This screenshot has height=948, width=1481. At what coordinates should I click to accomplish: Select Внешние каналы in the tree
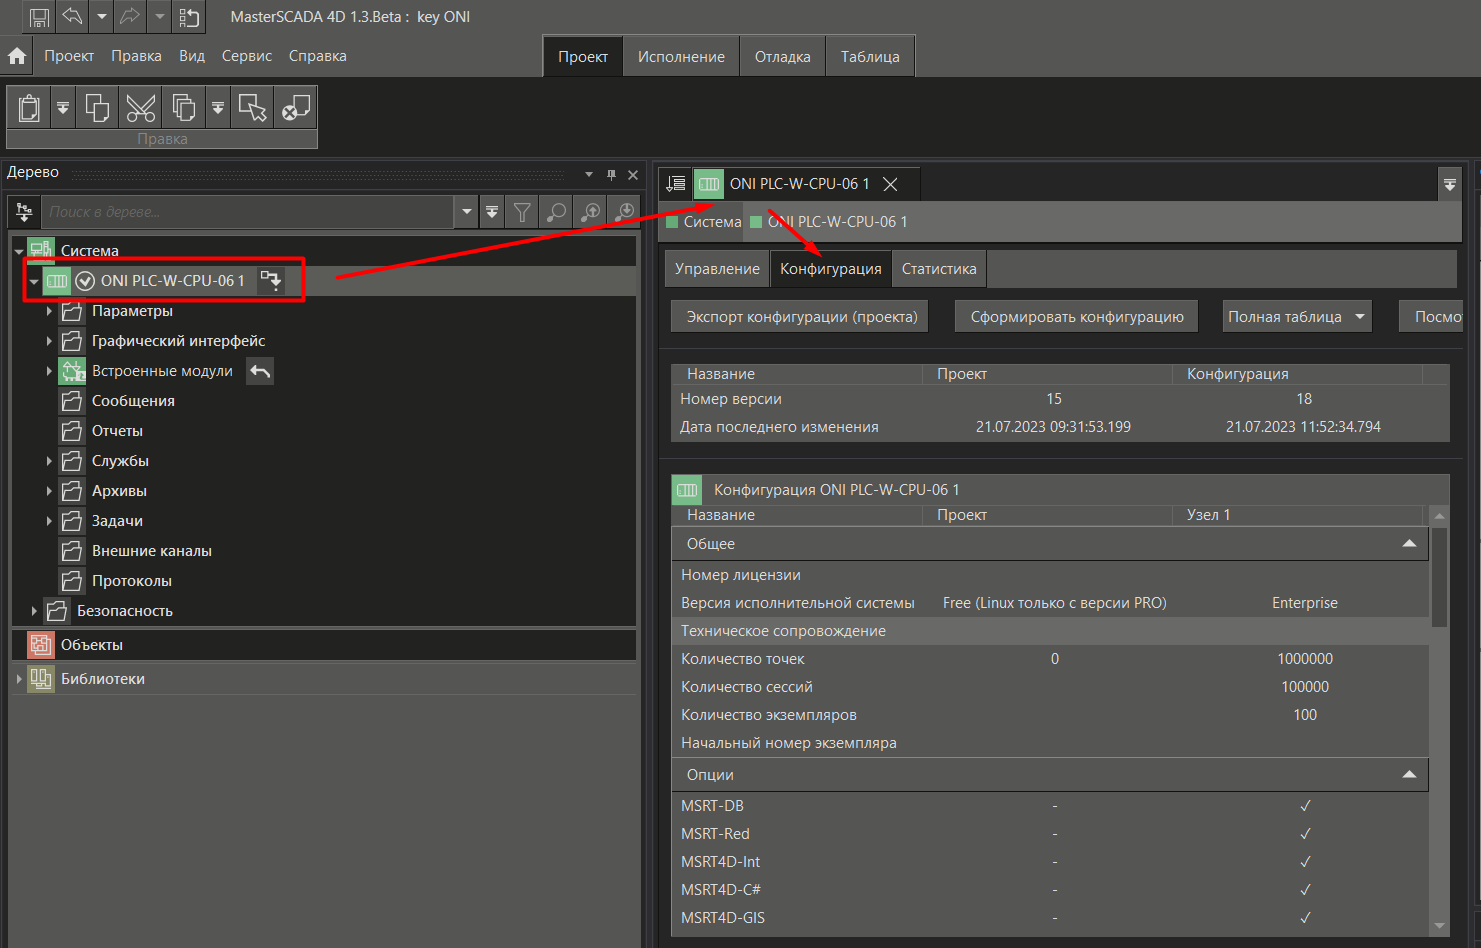coord(152,551)
